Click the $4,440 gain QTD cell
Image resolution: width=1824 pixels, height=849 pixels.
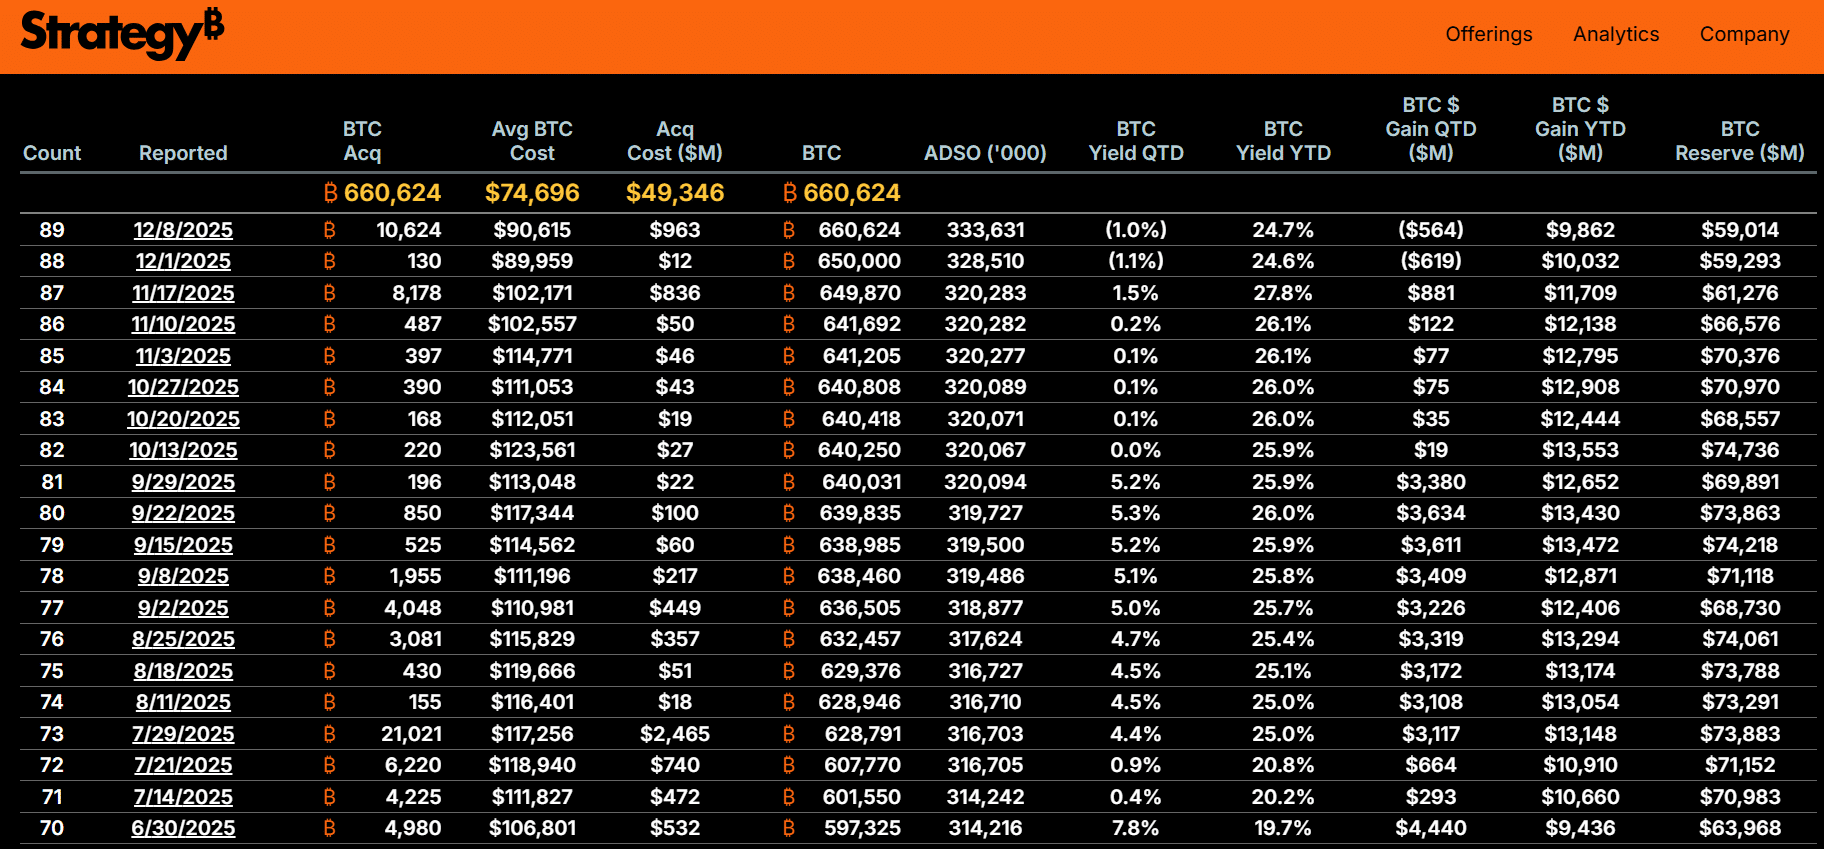pyautogui.click(x=1431, y=828)
